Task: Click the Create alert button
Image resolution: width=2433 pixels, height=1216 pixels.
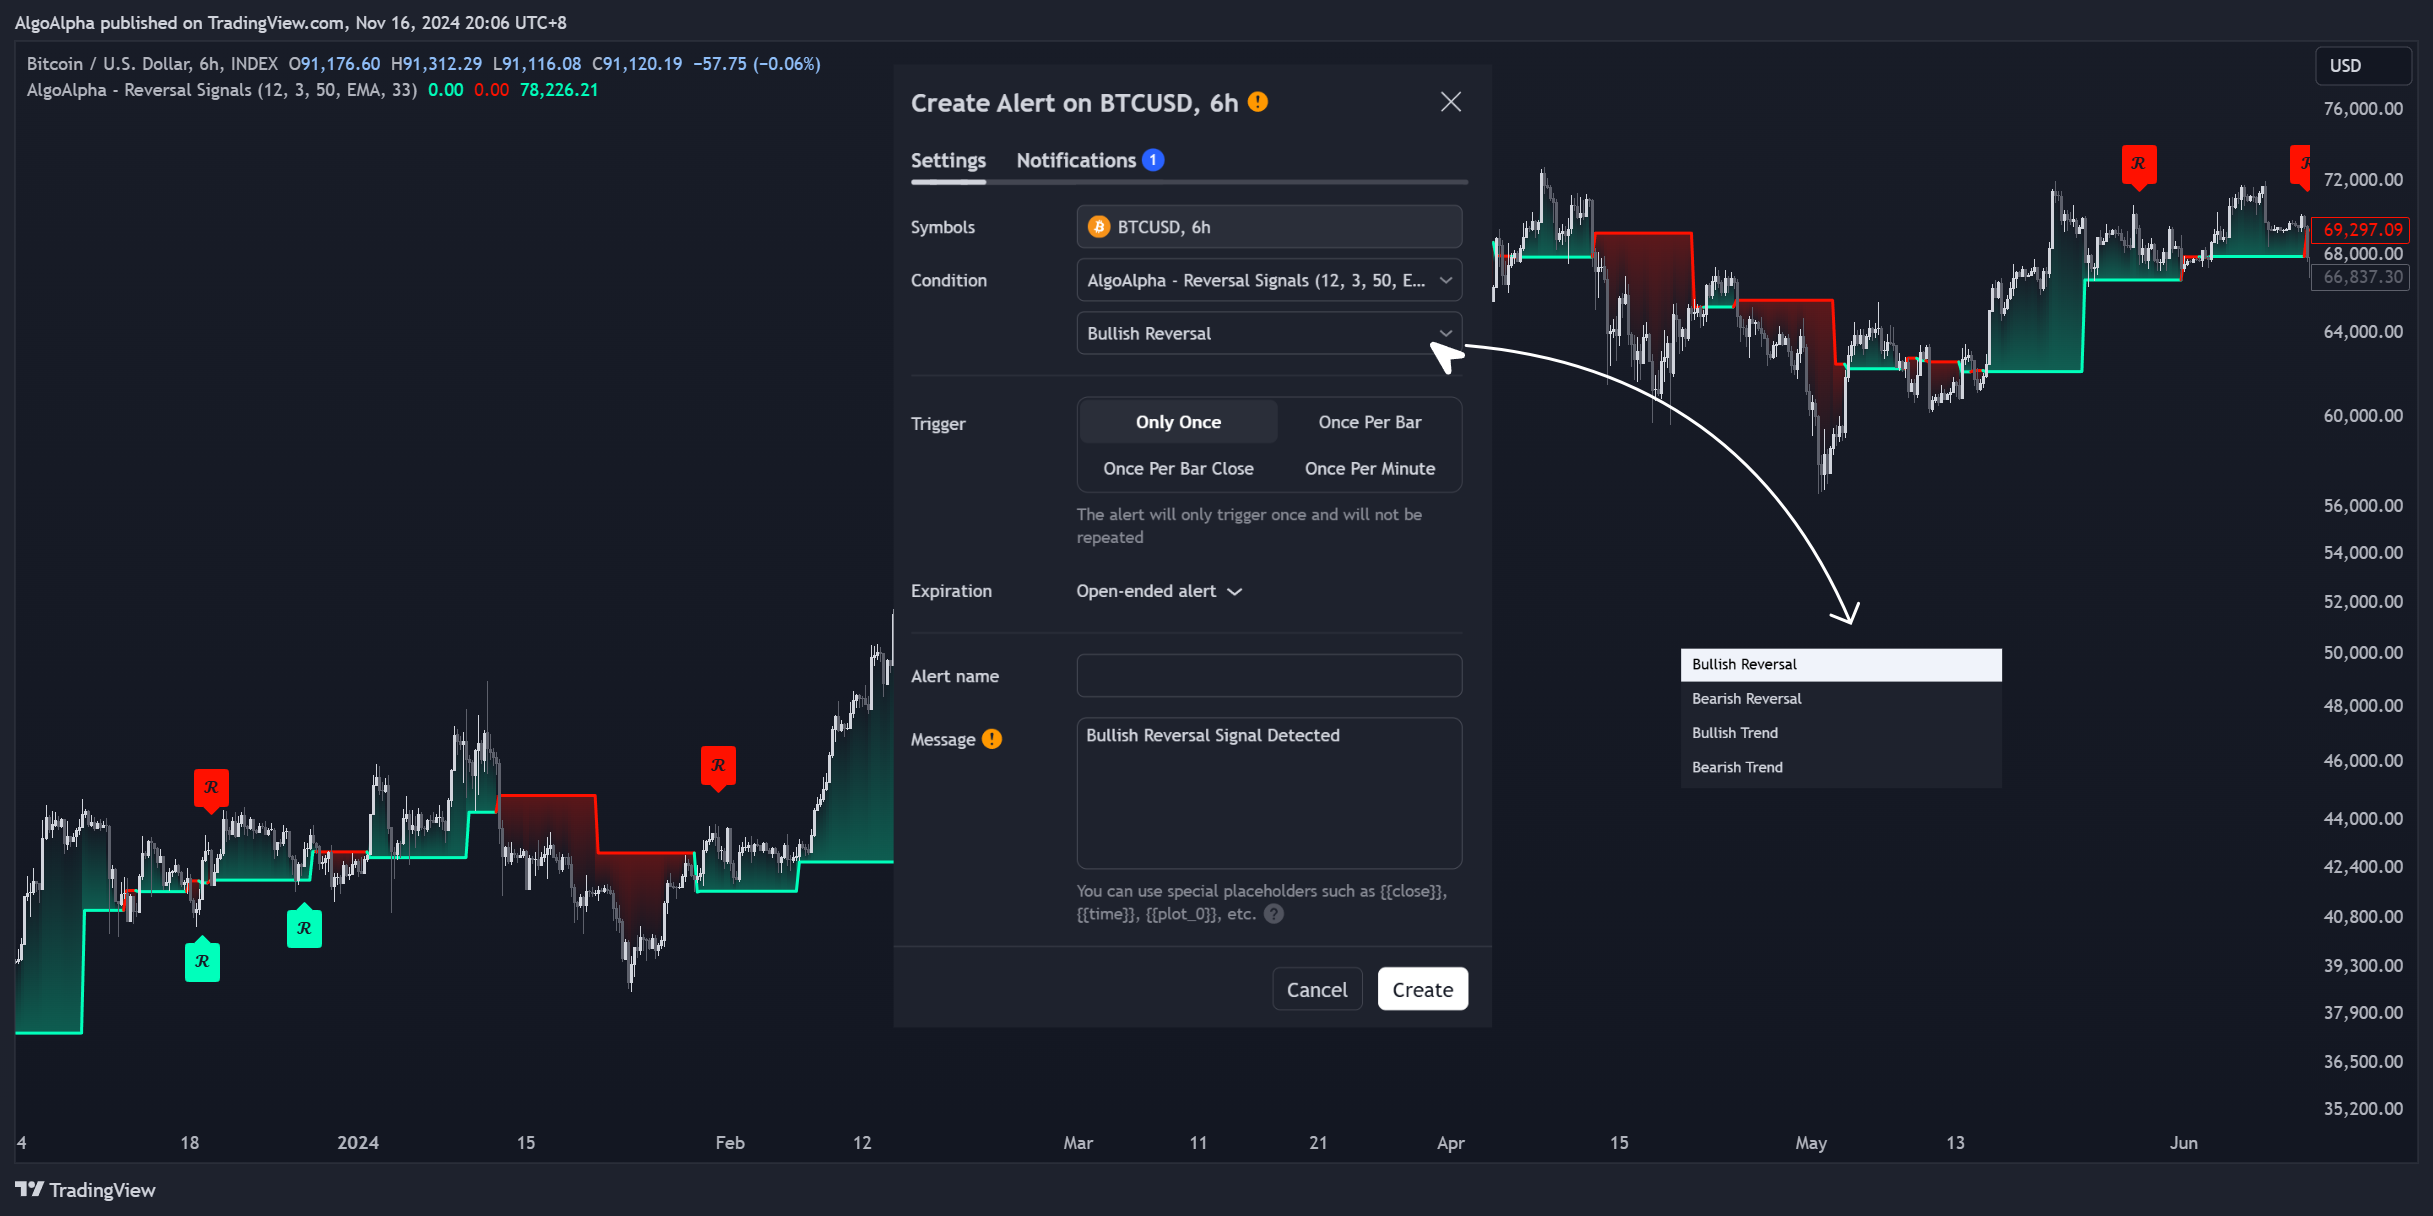Action: tap(1422, 989)
